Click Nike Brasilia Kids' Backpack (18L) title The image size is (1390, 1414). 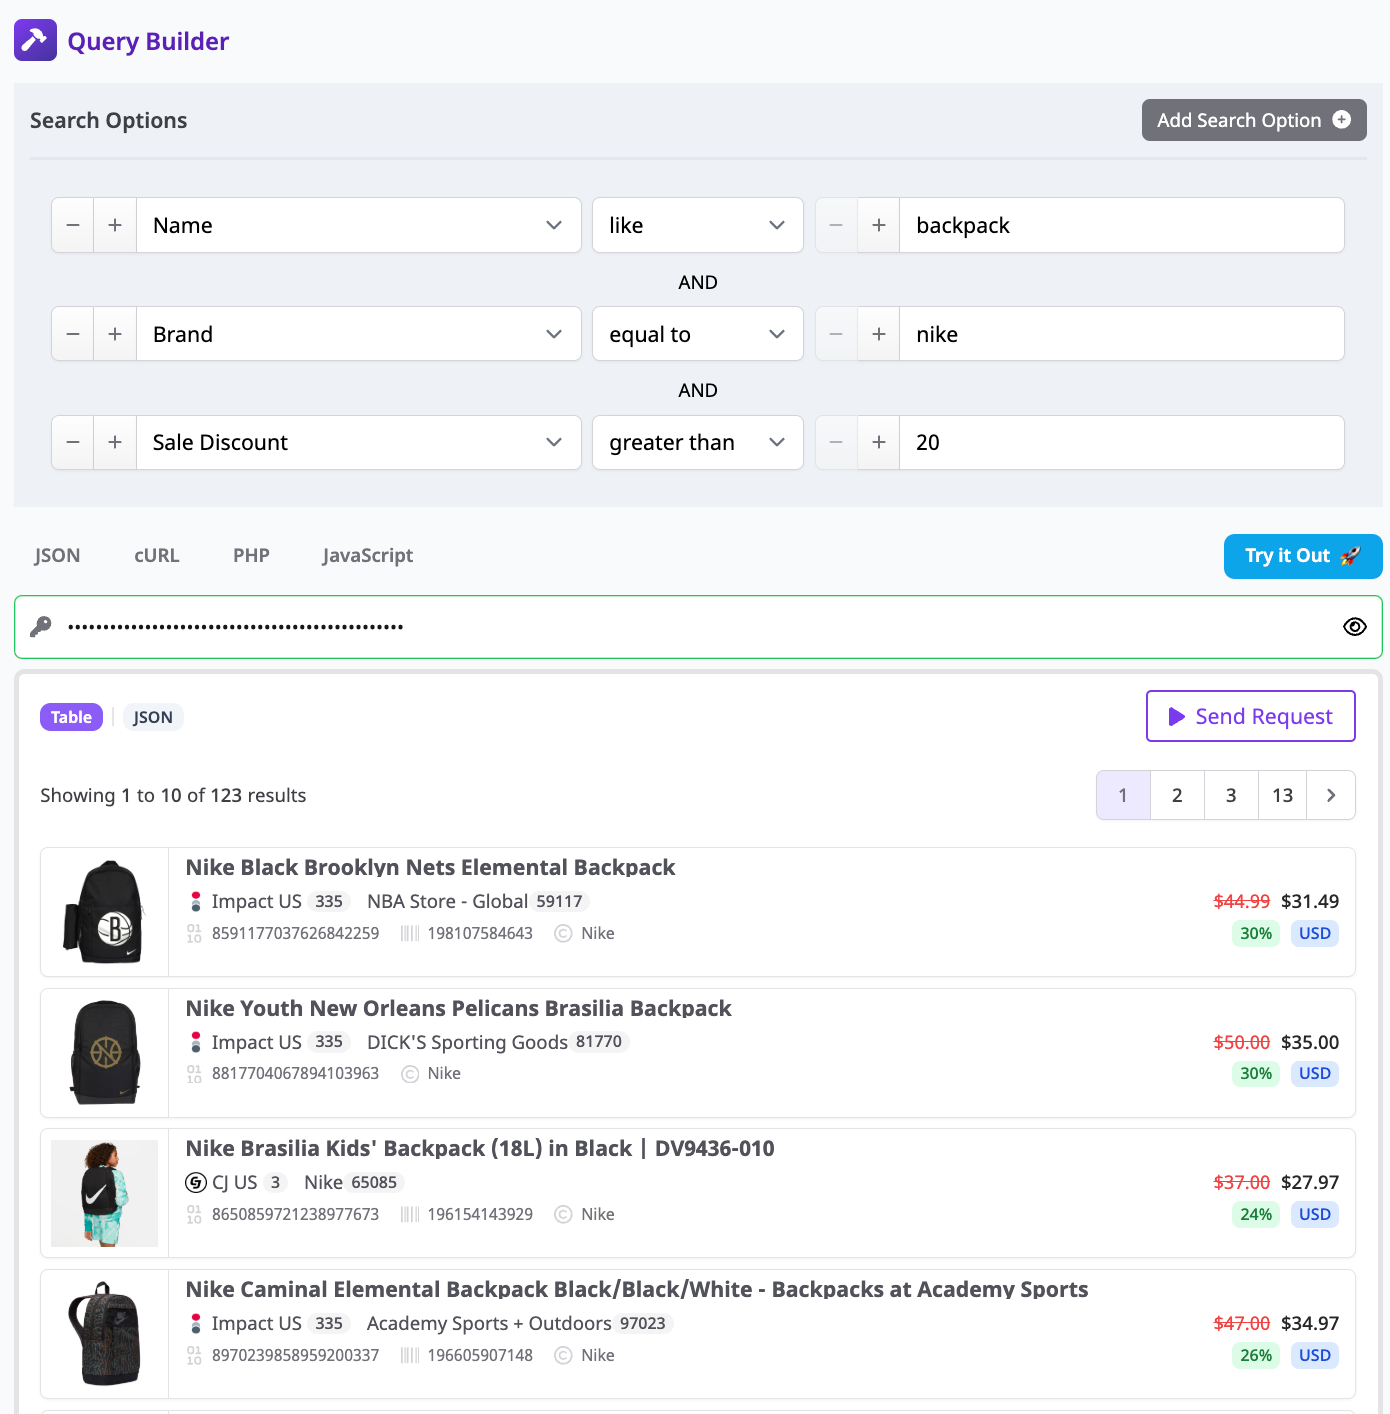[x=480, y=1148]
